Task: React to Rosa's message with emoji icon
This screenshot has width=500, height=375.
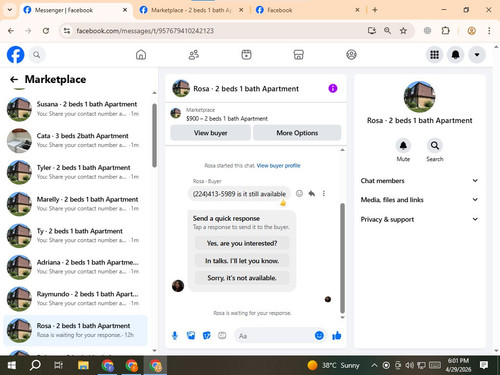Action: click(299, 193)
